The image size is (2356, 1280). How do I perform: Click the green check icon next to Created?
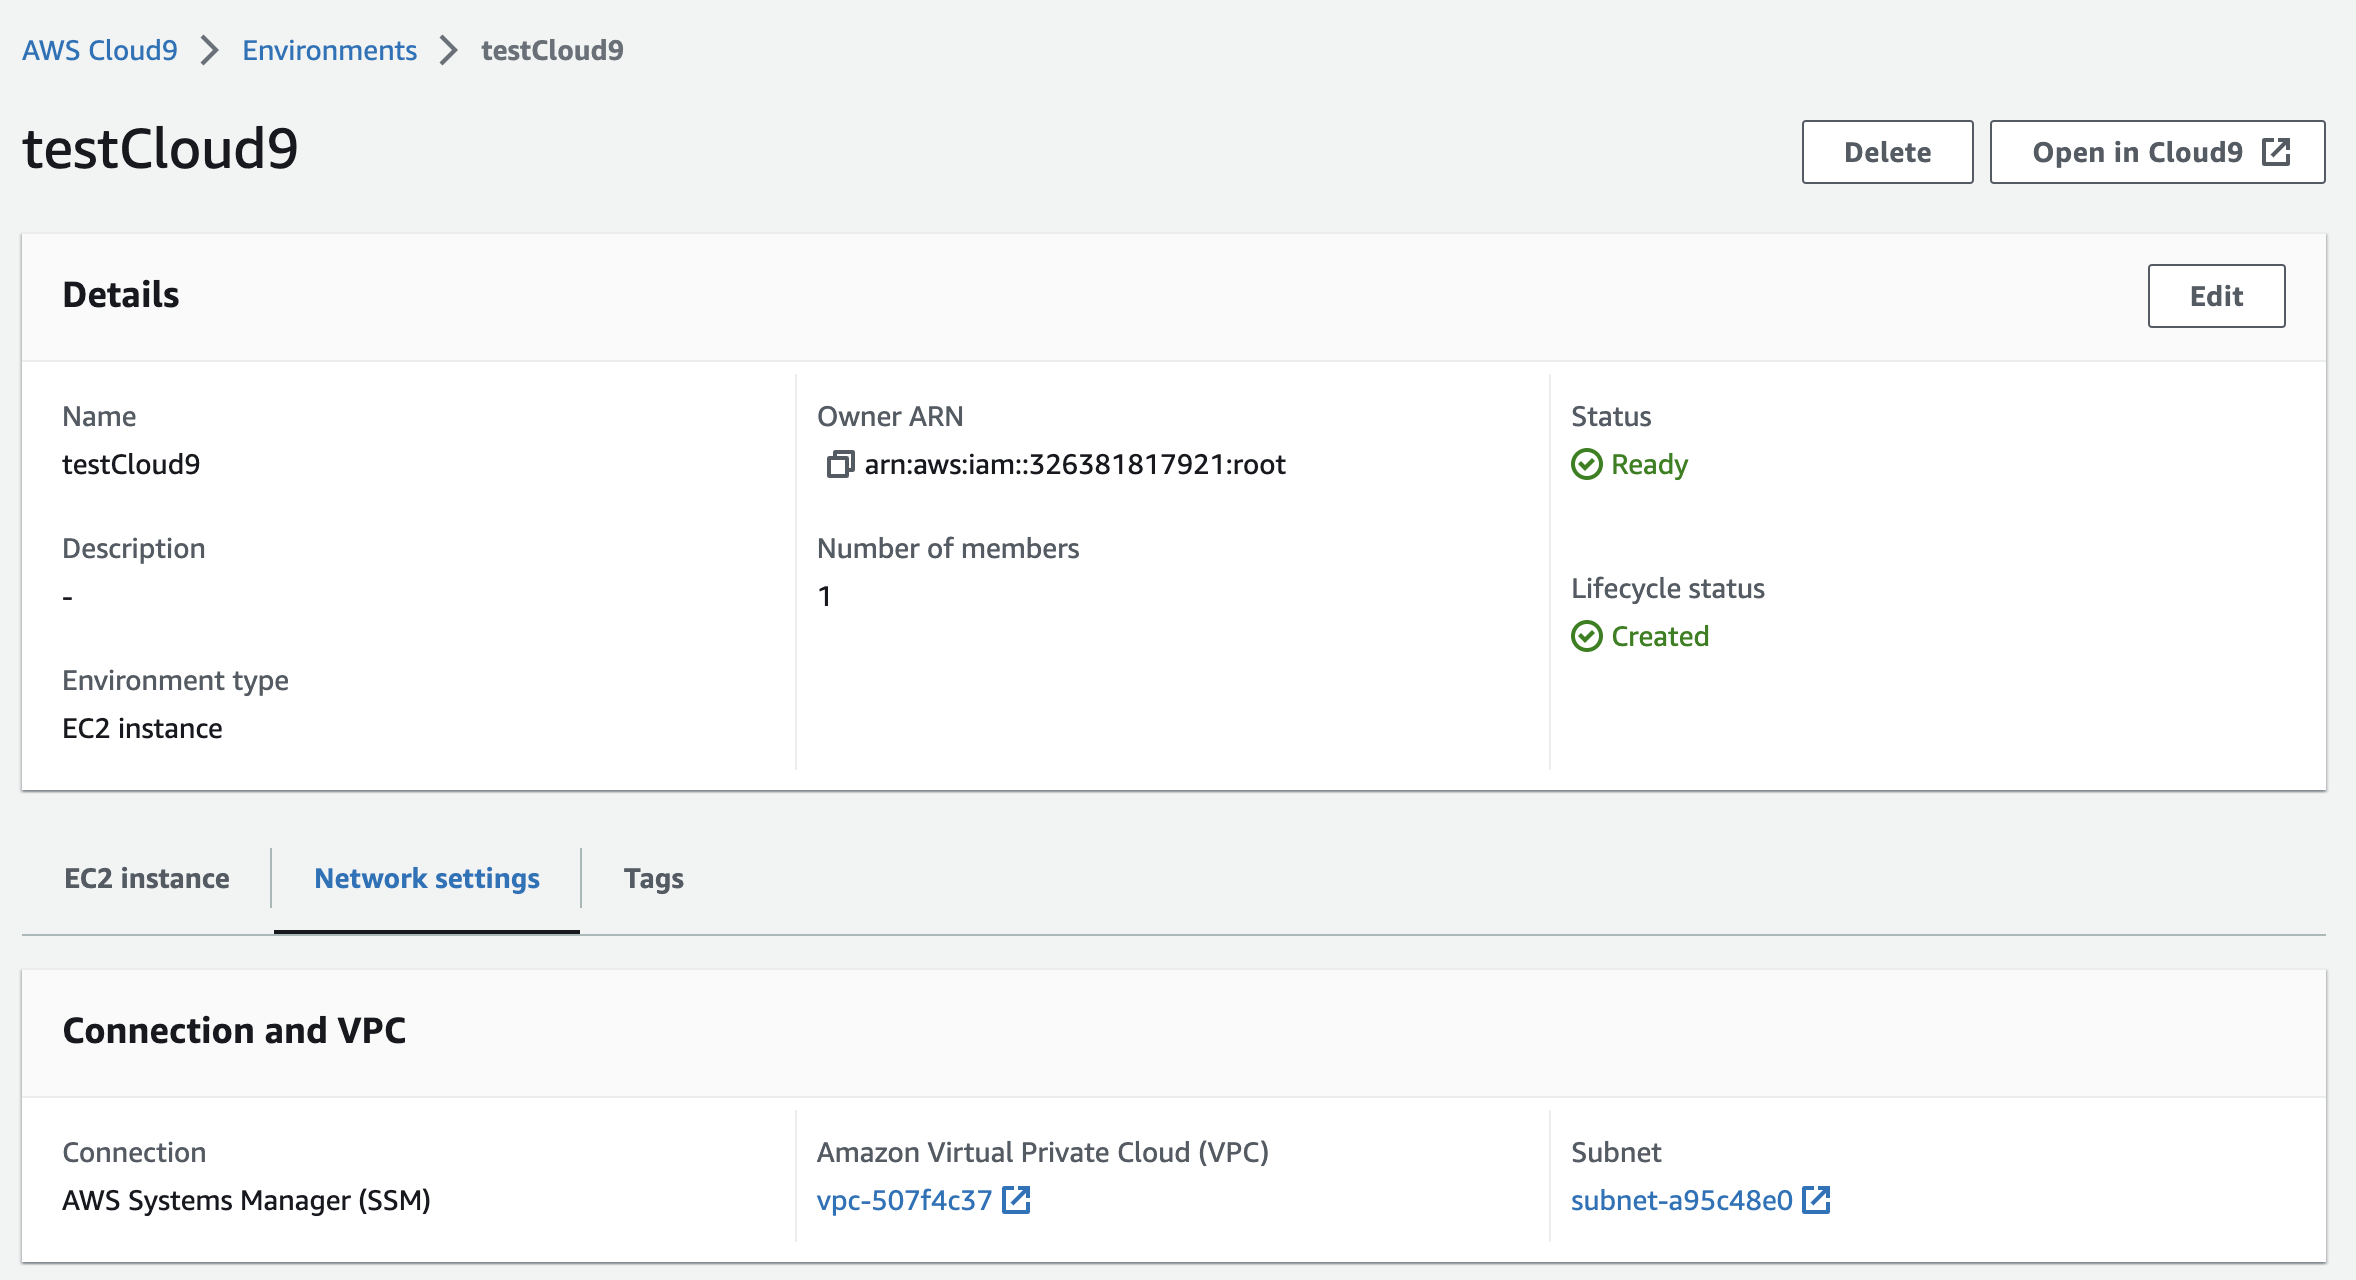click(x=1587, y=636)
